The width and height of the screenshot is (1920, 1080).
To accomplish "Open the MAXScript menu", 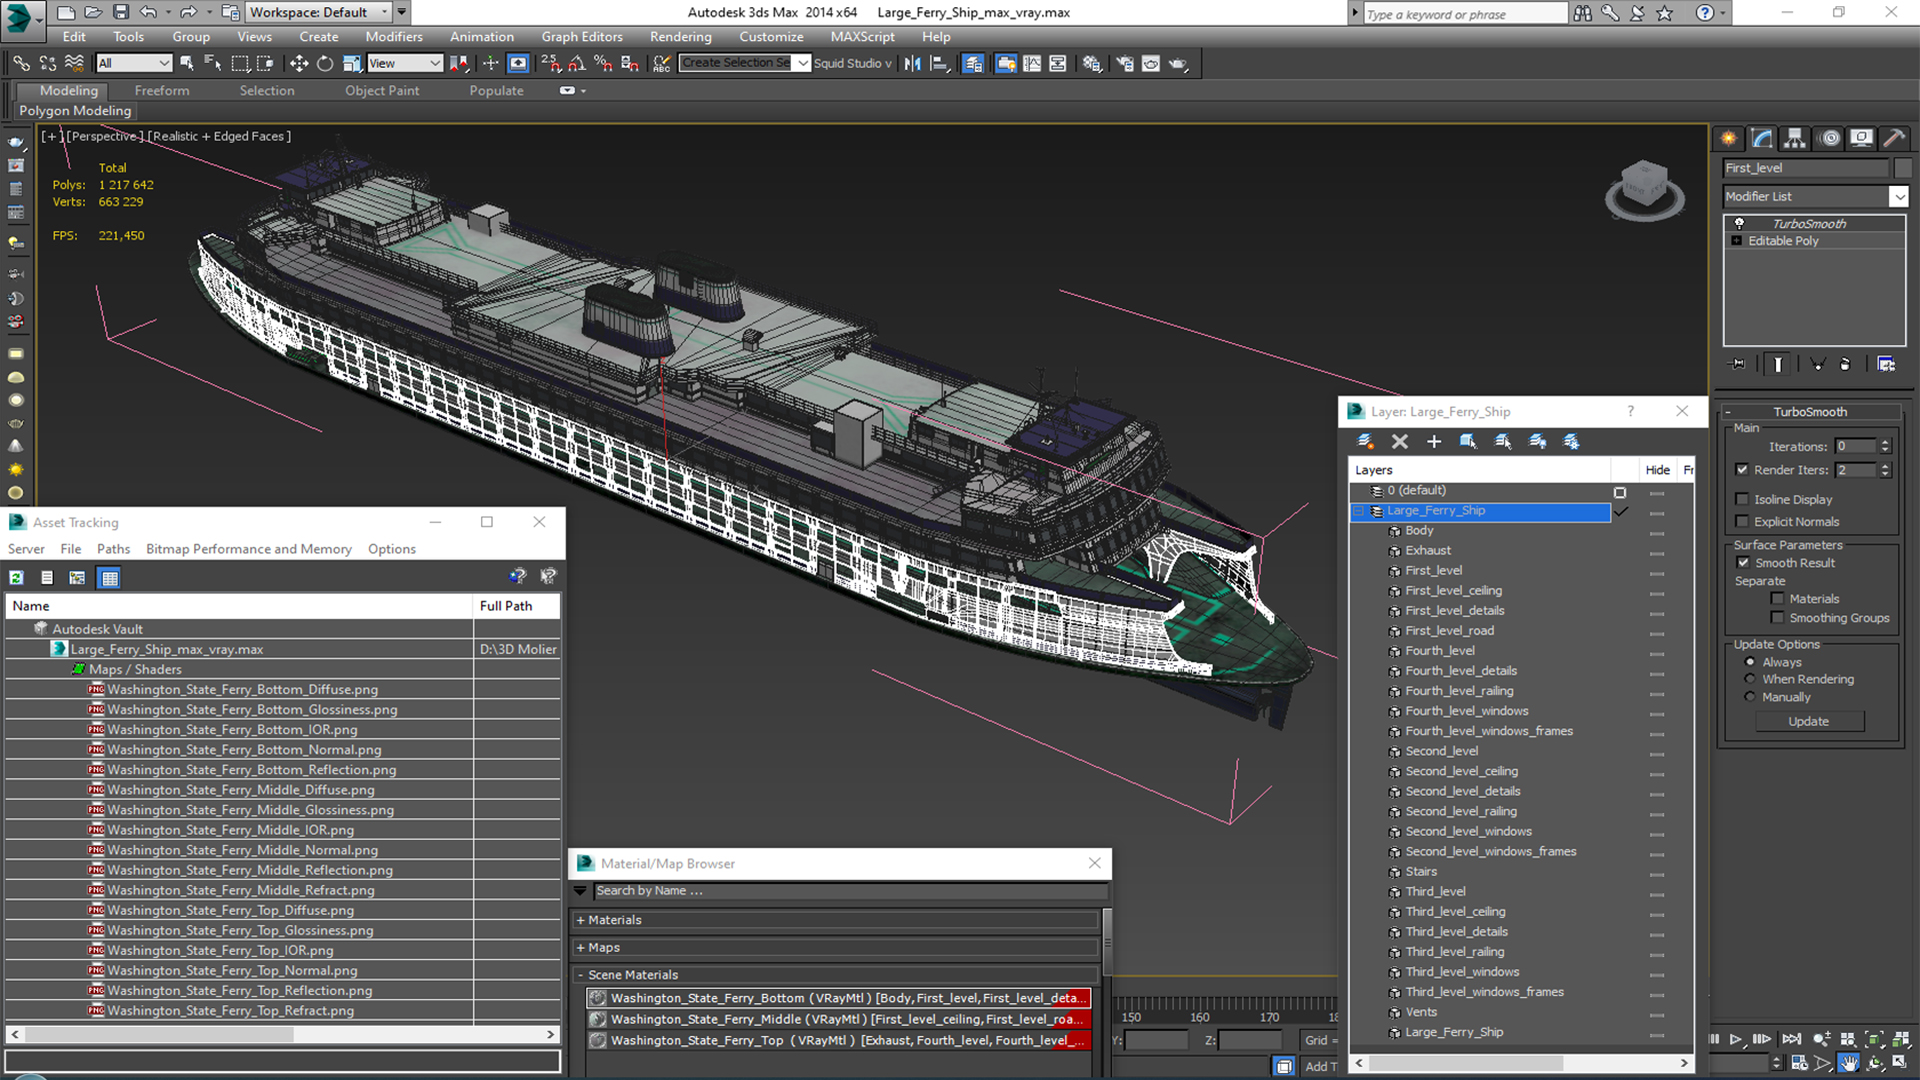I will point(862,37).
